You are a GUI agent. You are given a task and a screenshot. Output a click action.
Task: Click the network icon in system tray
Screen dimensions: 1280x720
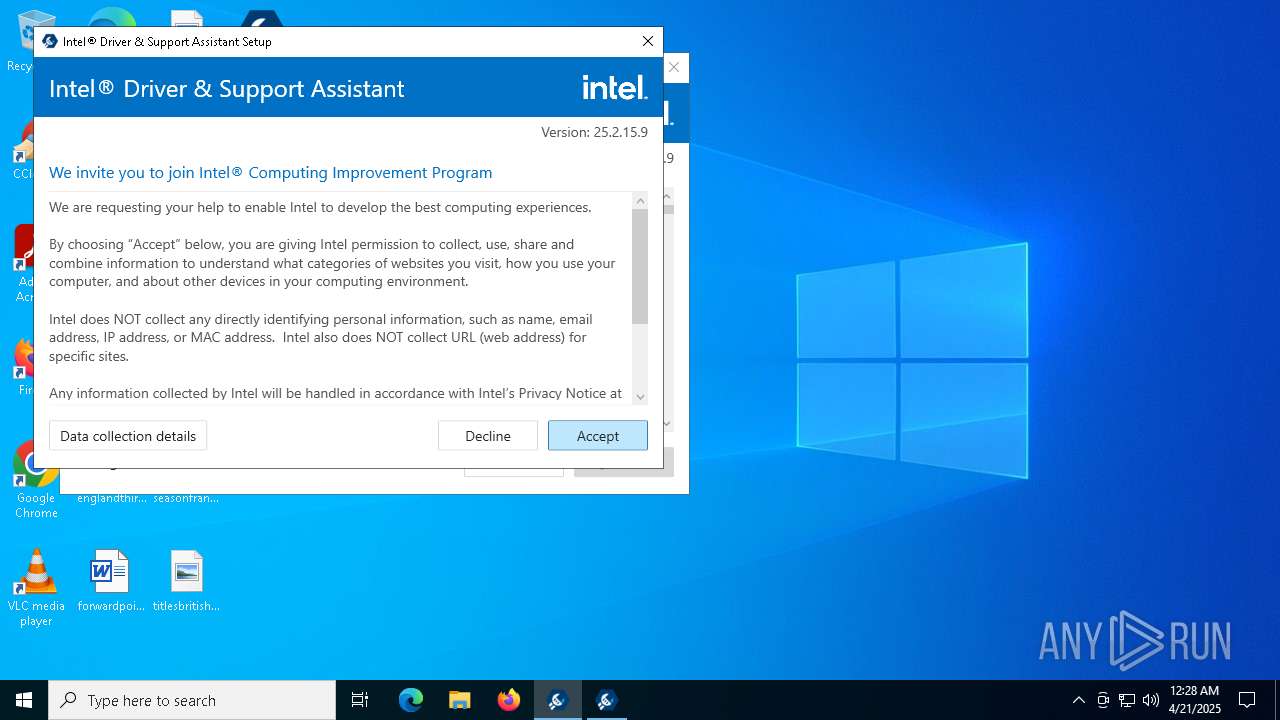[1127, 700]
